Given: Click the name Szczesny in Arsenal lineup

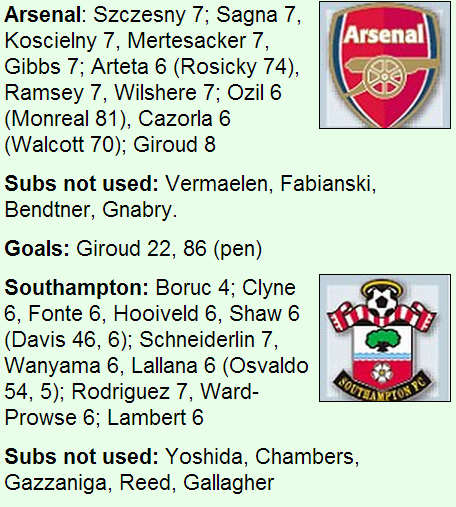Looking at the screenshot, I should pos(139,16).
